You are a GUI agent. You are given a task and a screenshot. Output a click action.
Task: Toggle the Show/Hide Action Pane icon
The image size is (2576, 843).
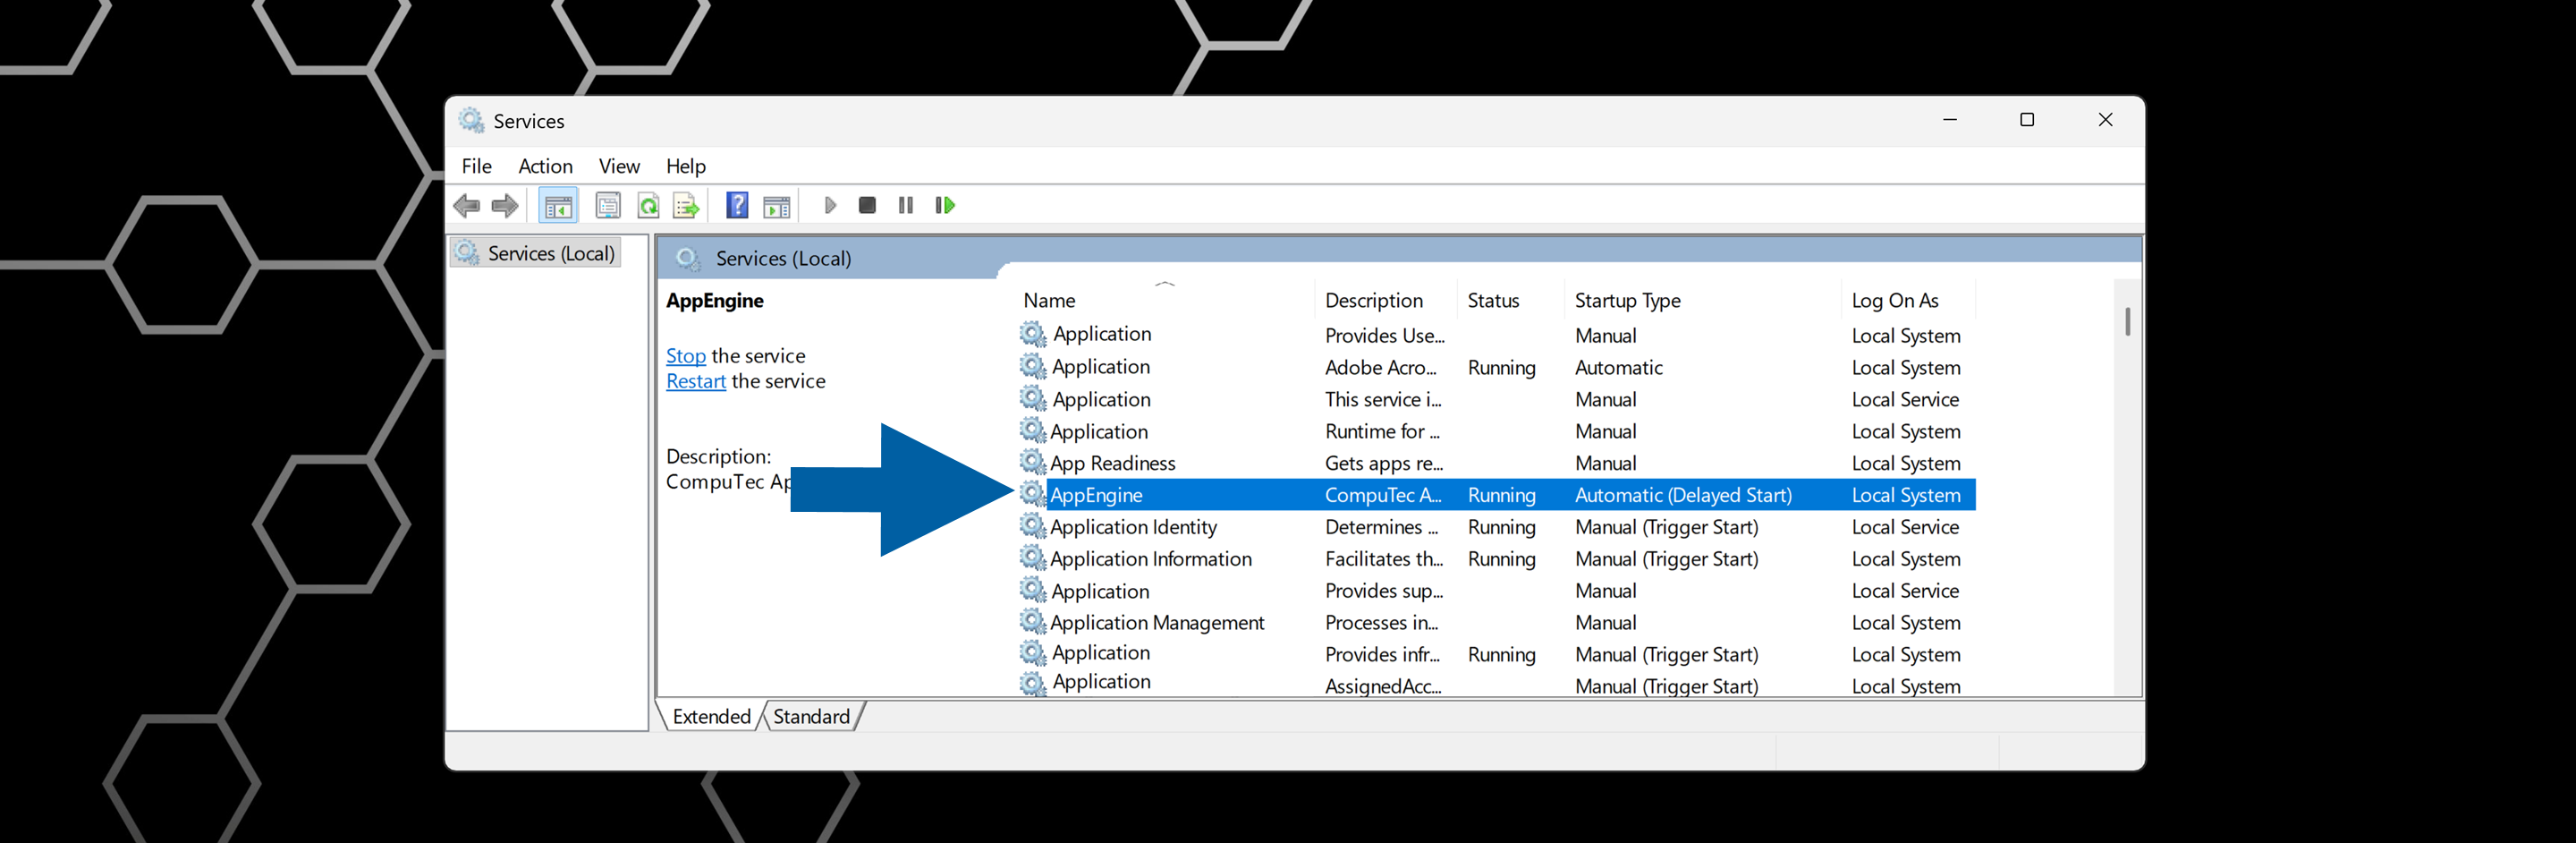[778, 205]
